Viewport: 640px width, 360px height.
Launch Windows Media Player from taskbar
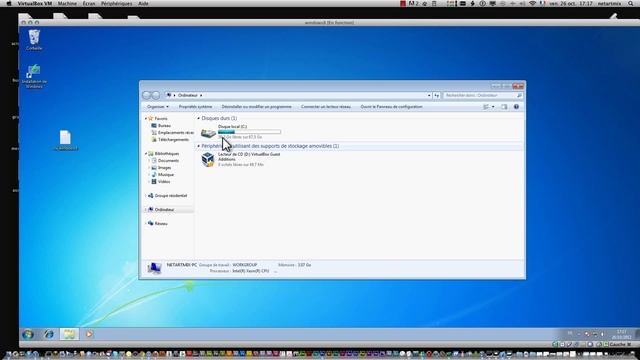tap(89, 334)
